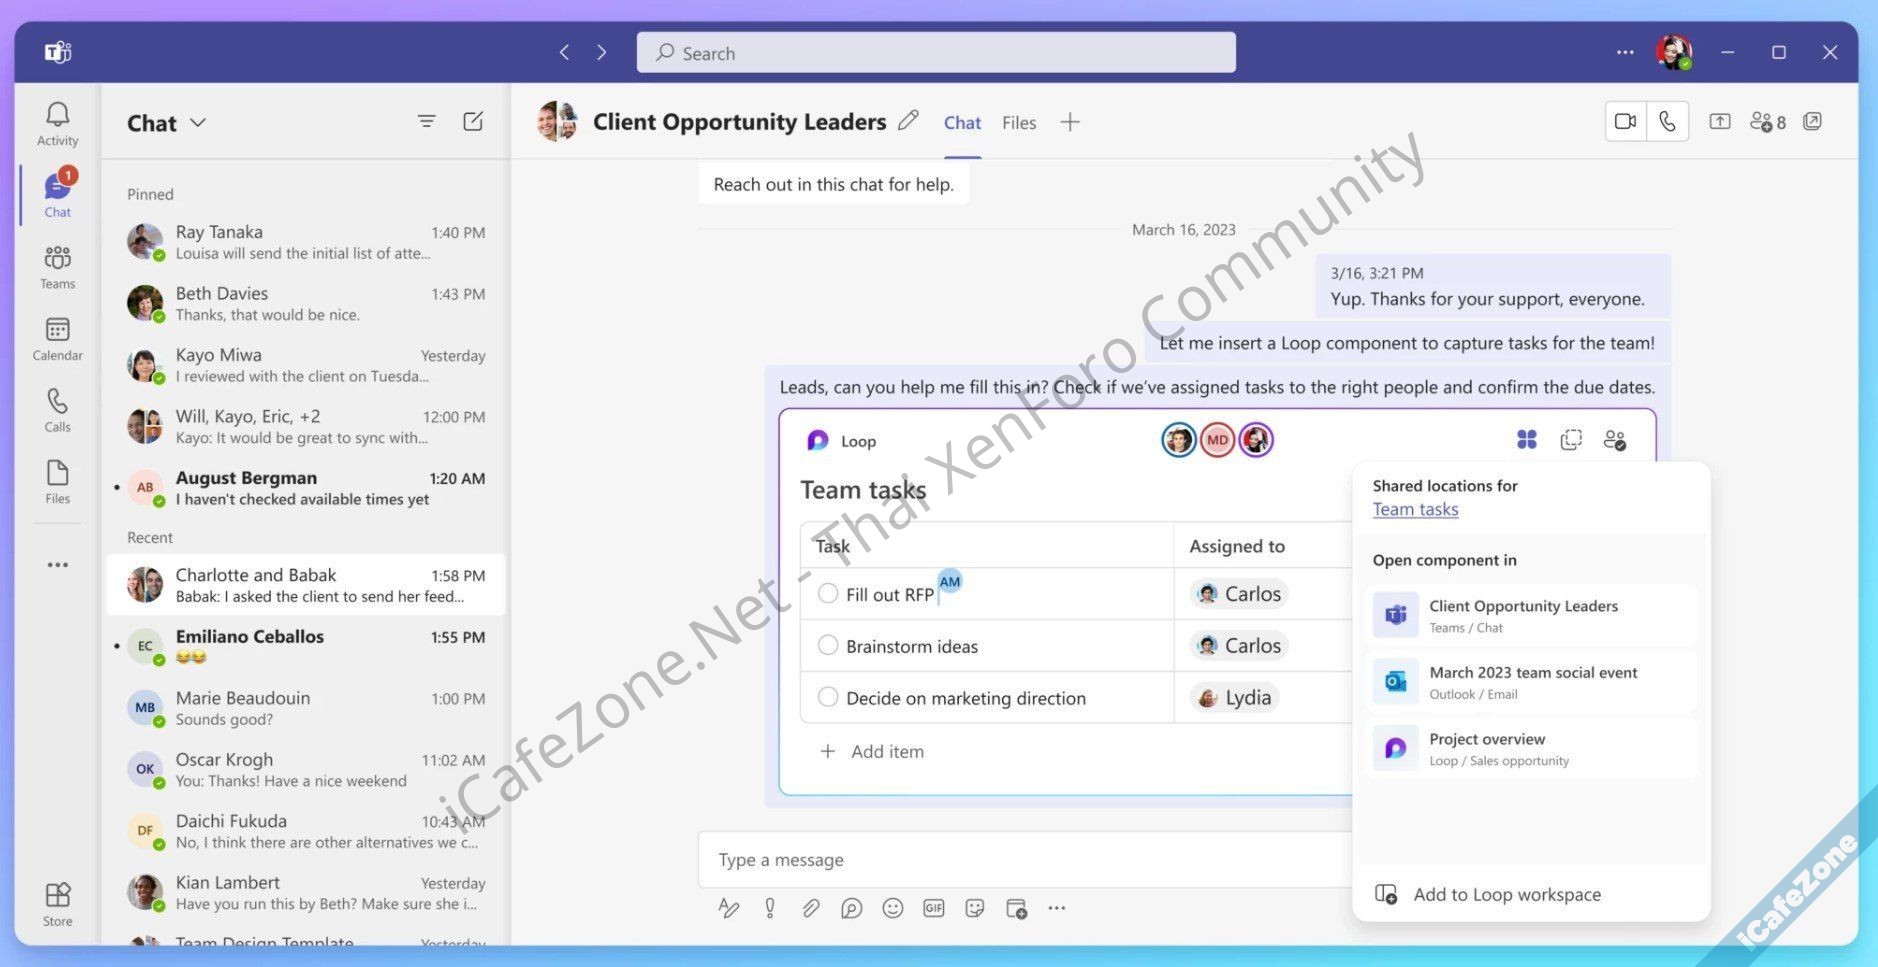Mark Brainstorm ideas as complete
1878x967 pixels.
click(x=828, y=645)
